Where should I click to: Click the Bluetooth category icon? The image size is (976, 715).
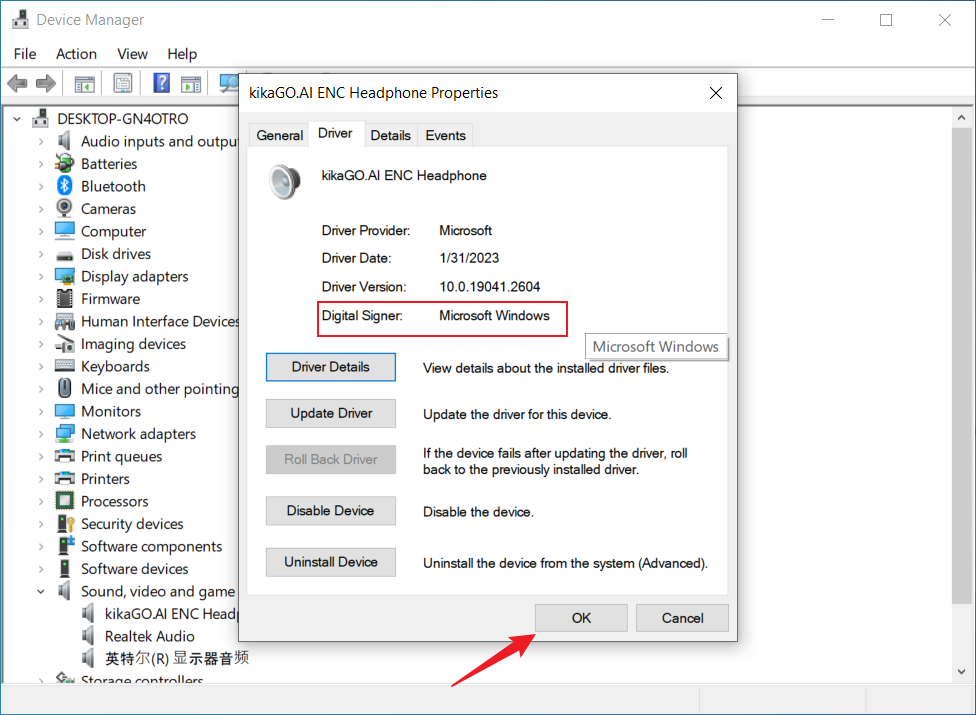point(64,186)
